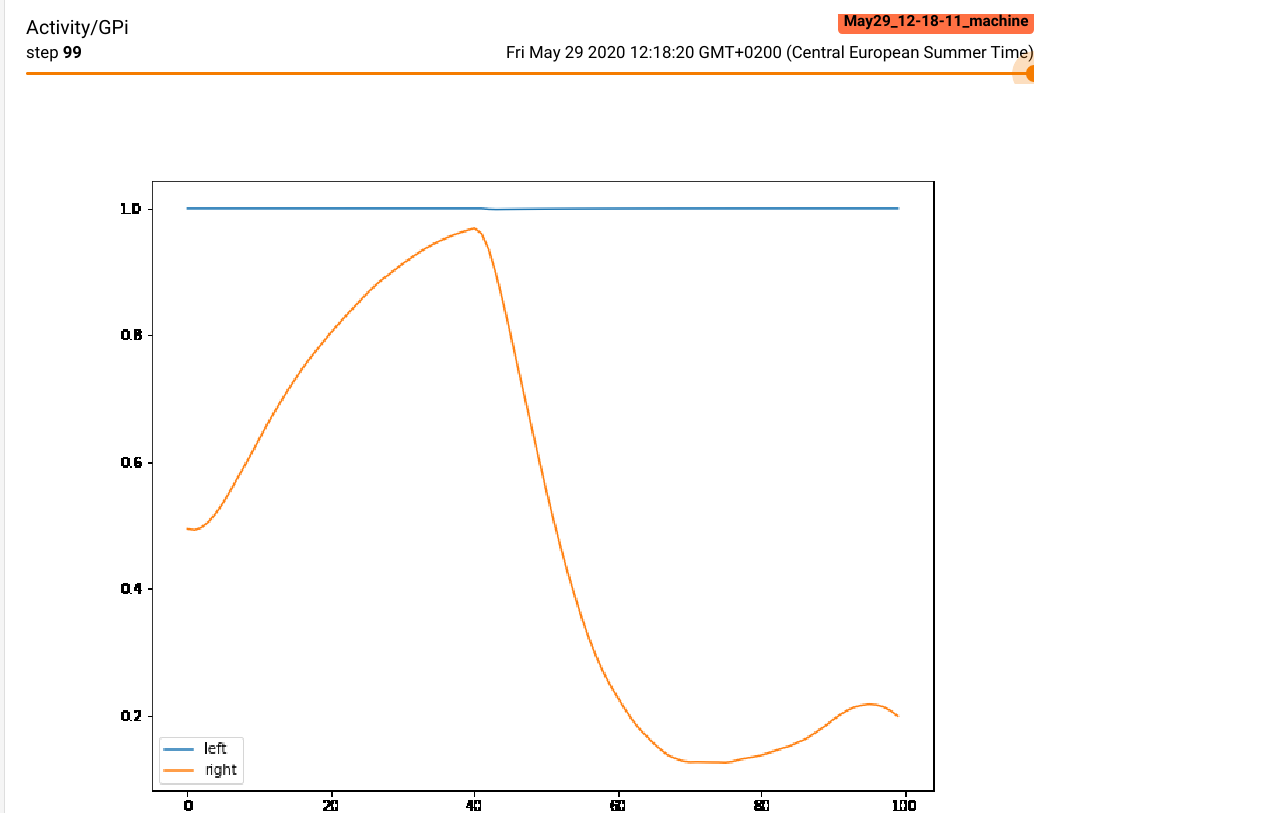Click the 80 x-axis tick label
The image size is (1266, 813).
pyautogui.click(x=762, y=804)
